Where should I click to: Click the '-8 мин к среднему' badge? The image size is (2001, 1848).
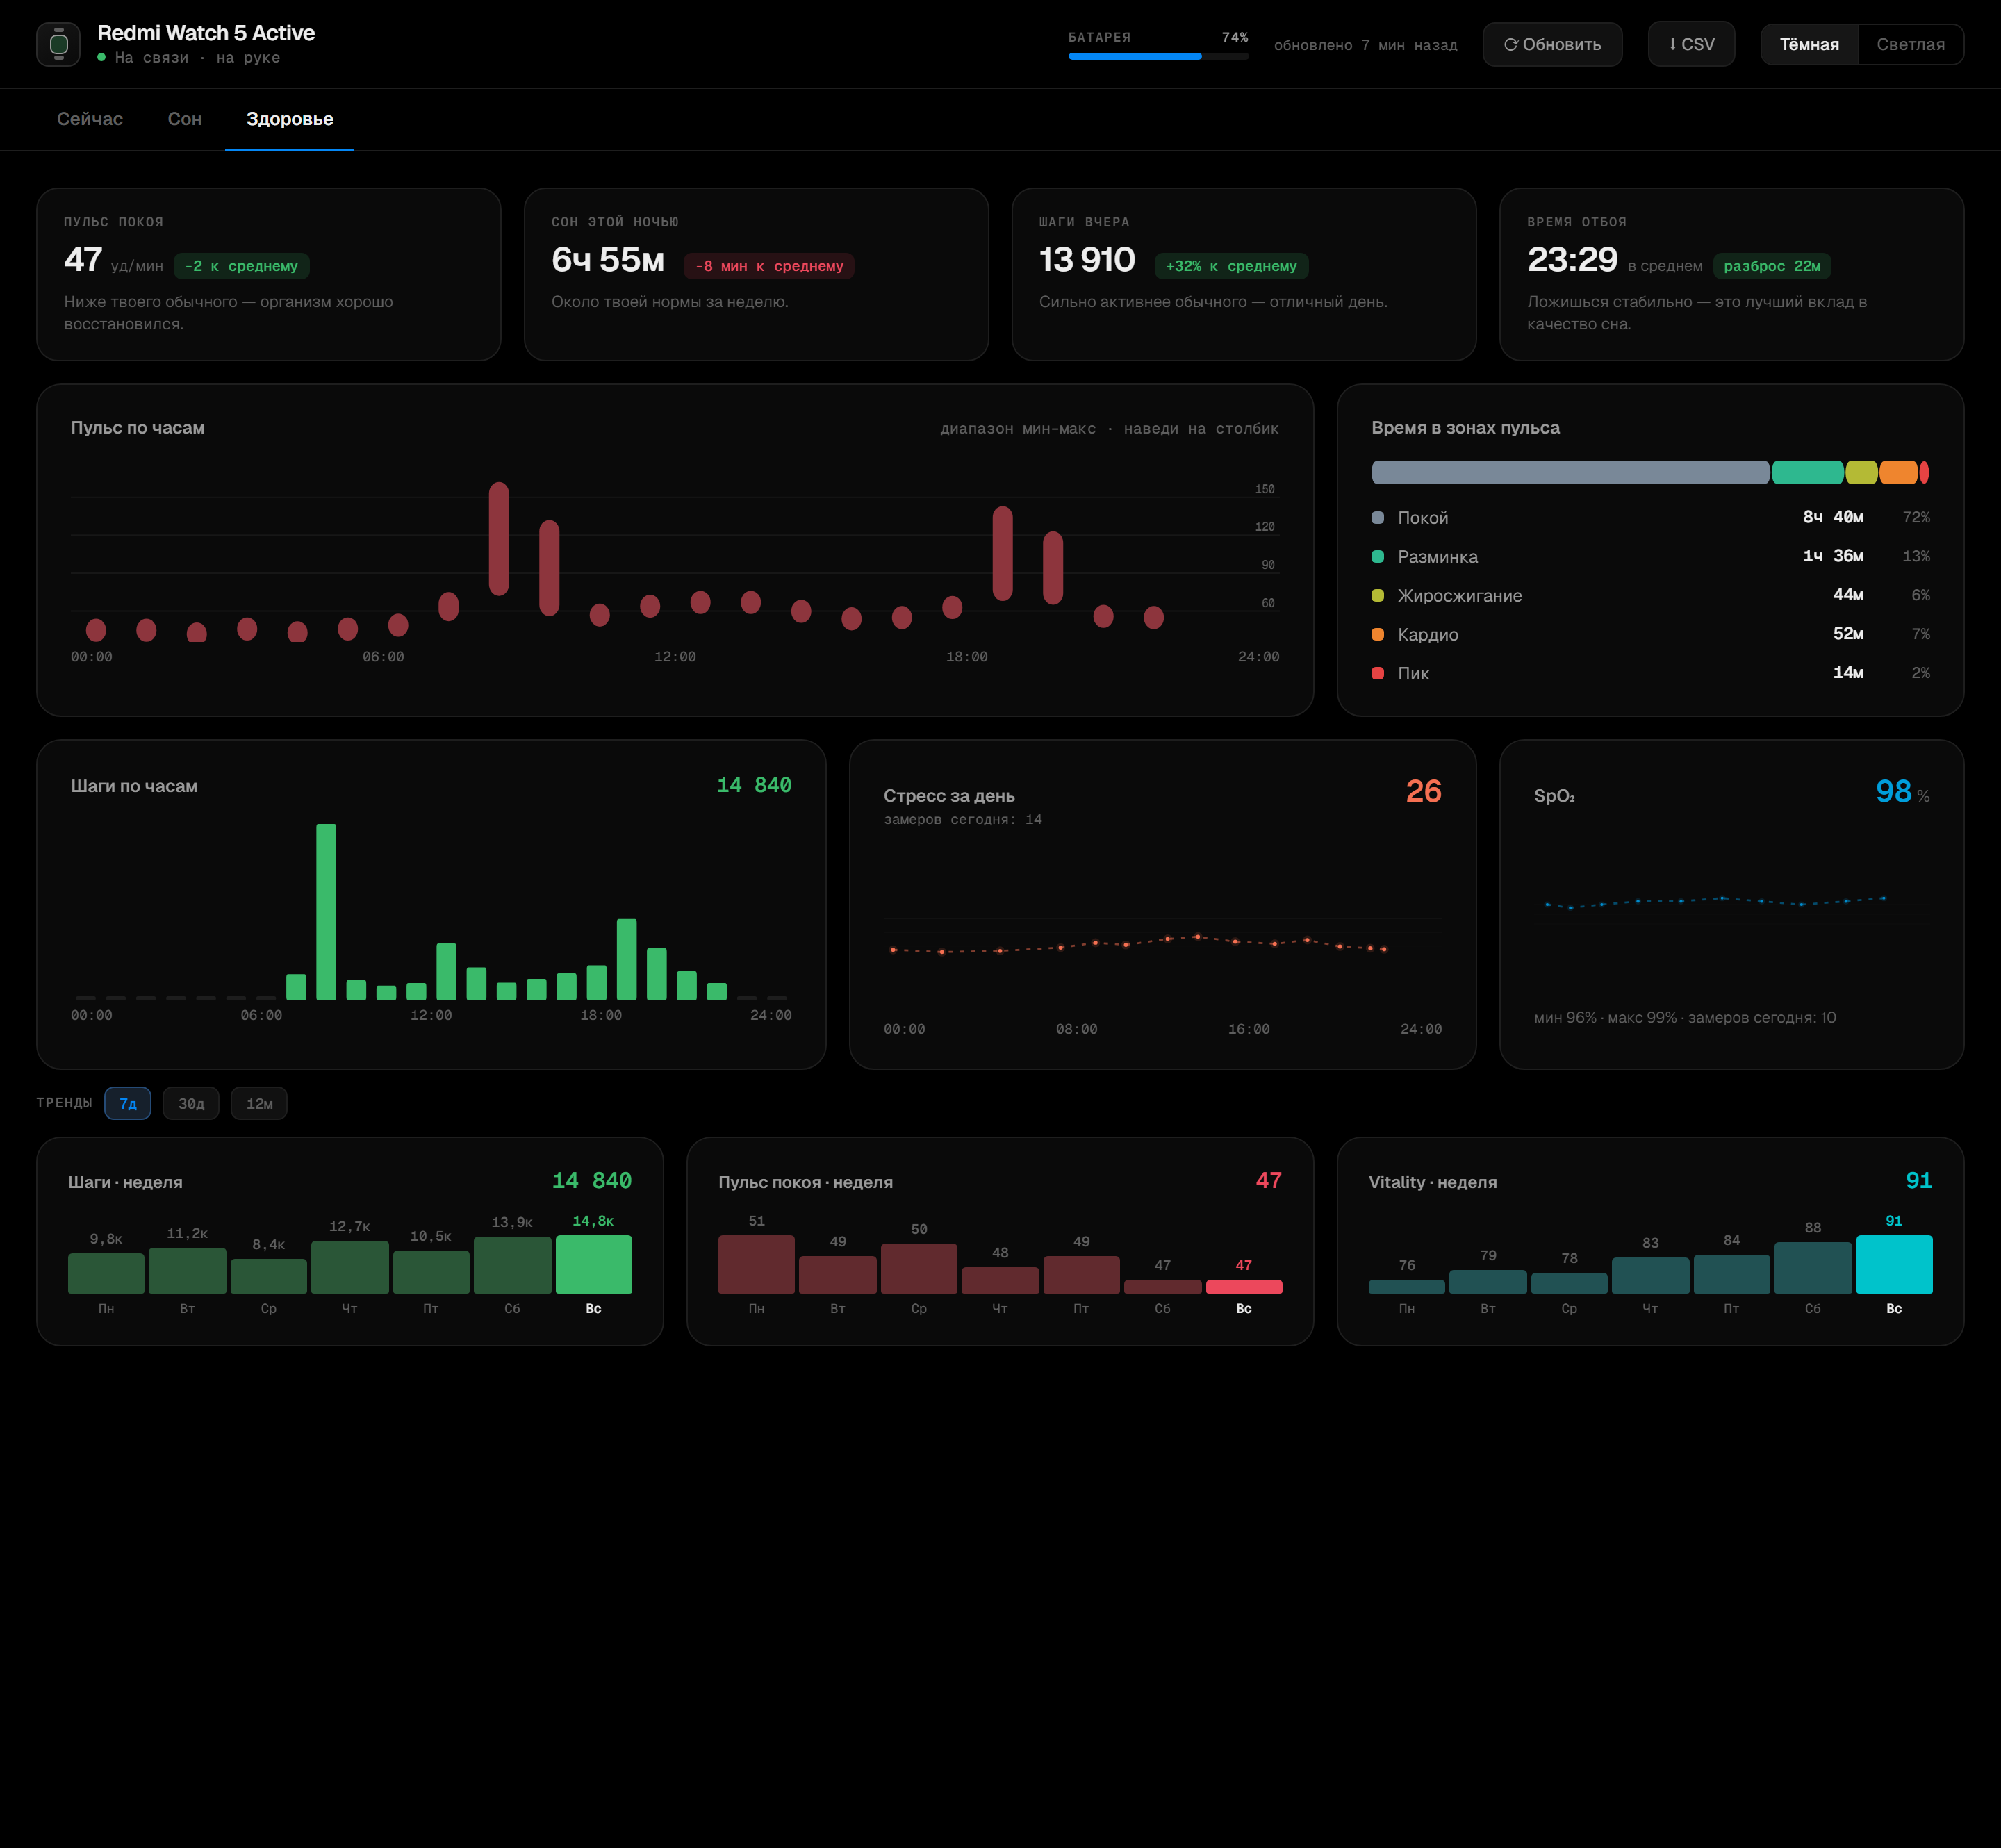[769, 266]
